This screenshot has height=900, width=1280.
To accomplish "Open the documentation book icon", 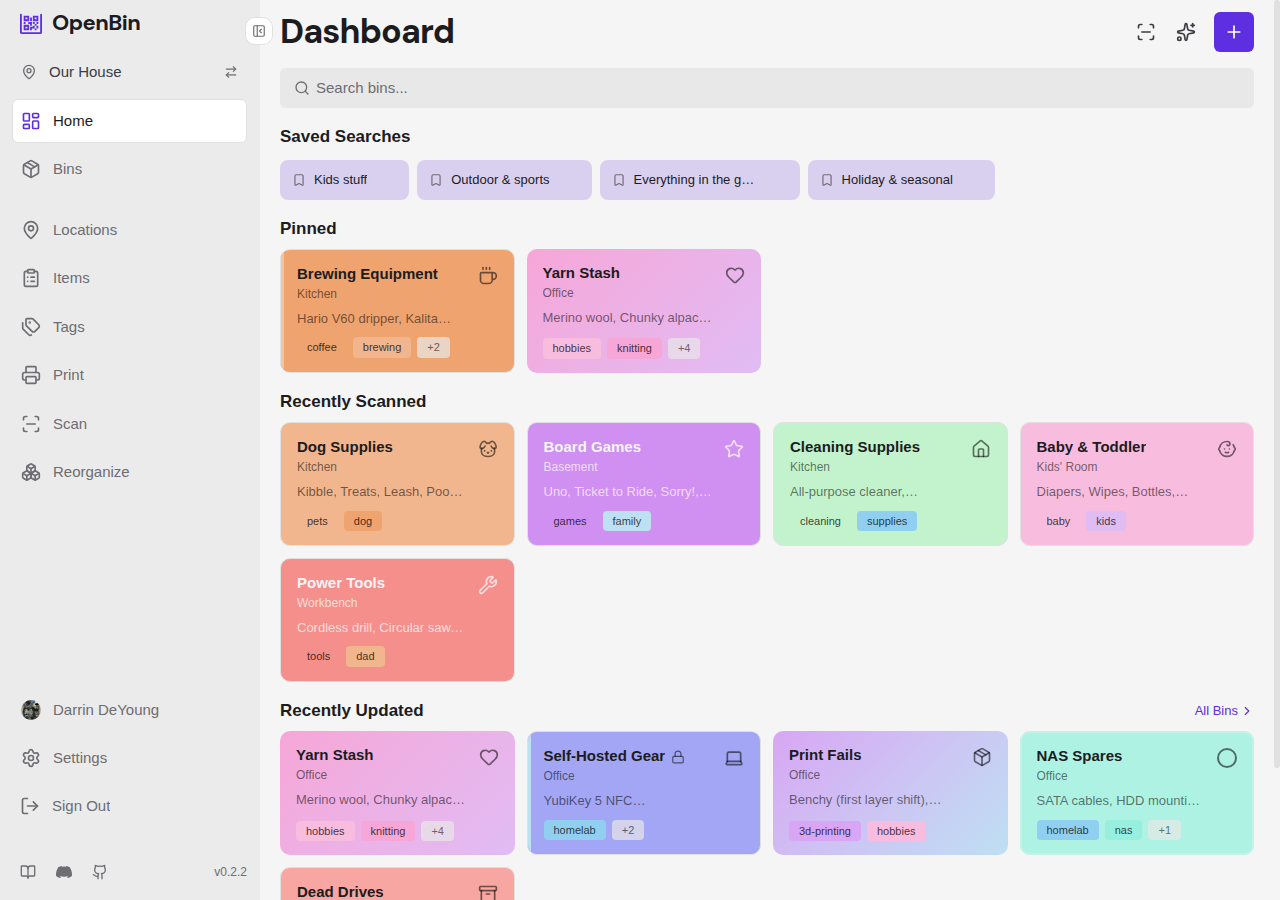I will 28,872.
